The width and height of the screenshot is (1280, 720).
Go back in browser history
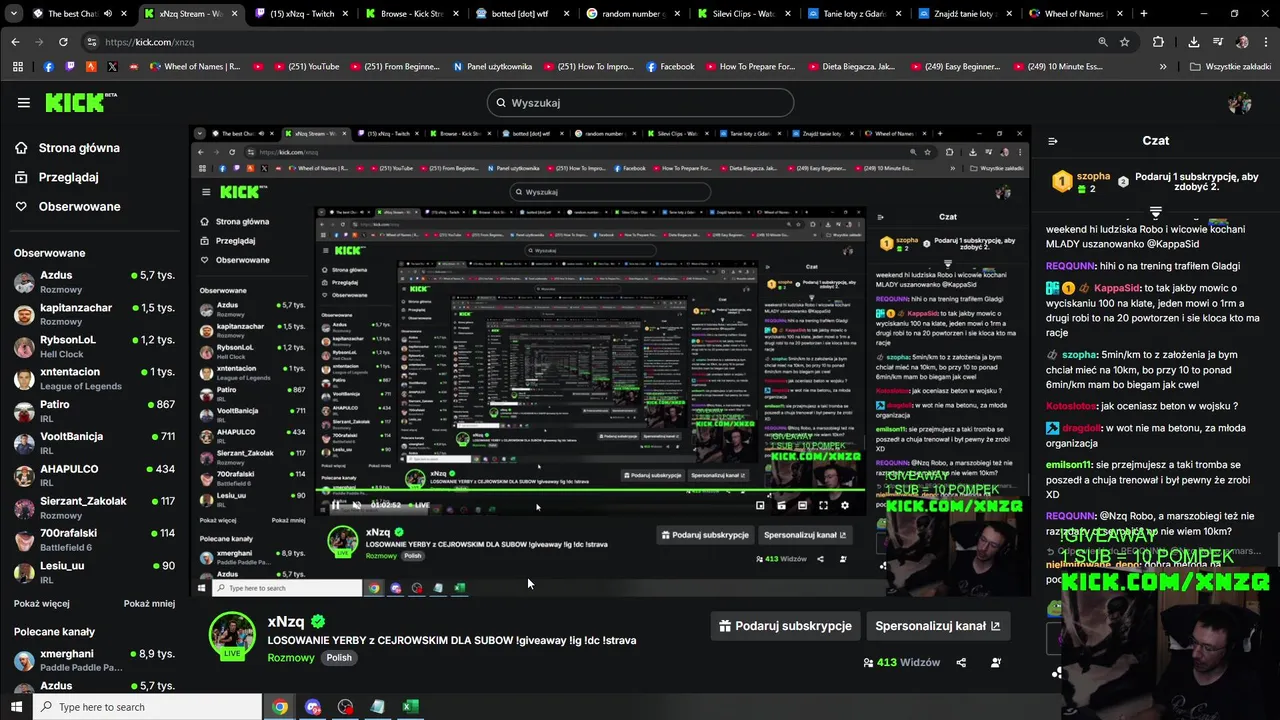point(15,42)
